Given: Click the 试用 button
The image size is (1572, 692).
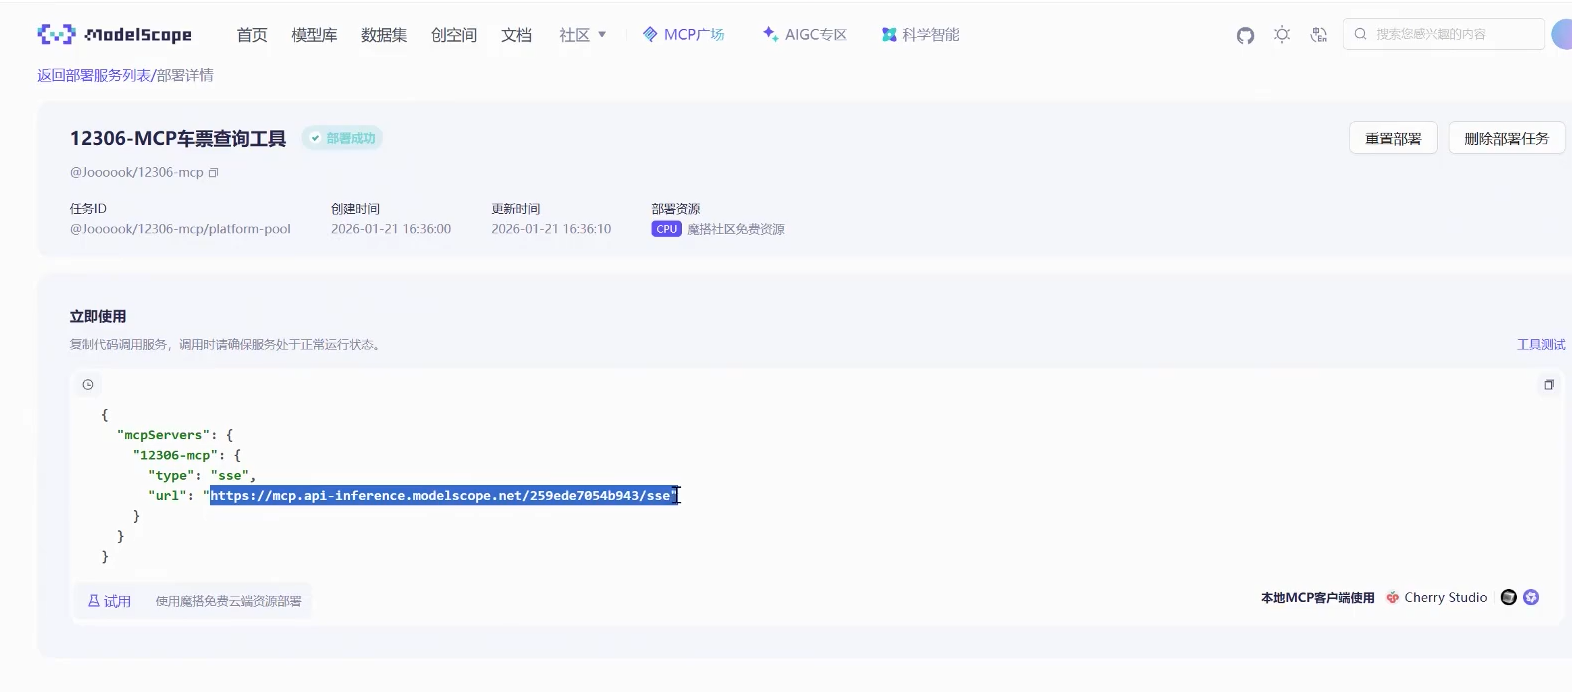Looking at the screenshot, I should (x=109, y=601).
